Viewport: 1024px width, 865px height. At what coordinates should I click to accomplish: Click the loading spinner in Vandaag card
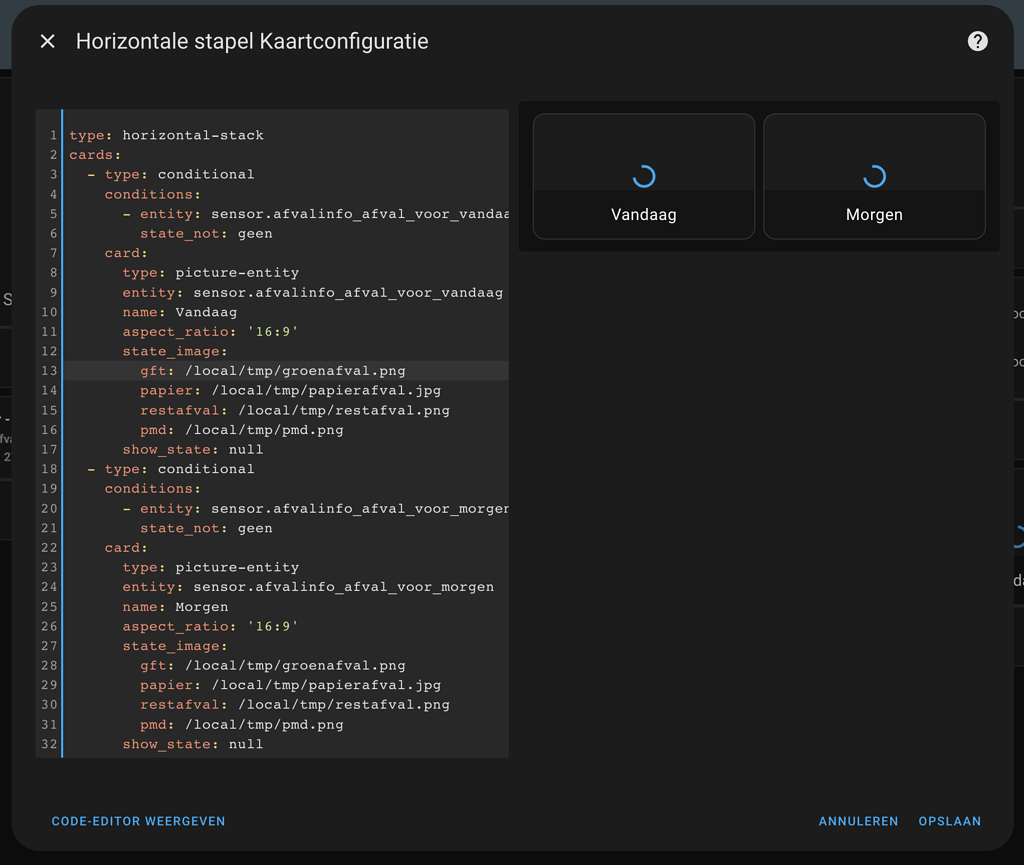(644, 177)
